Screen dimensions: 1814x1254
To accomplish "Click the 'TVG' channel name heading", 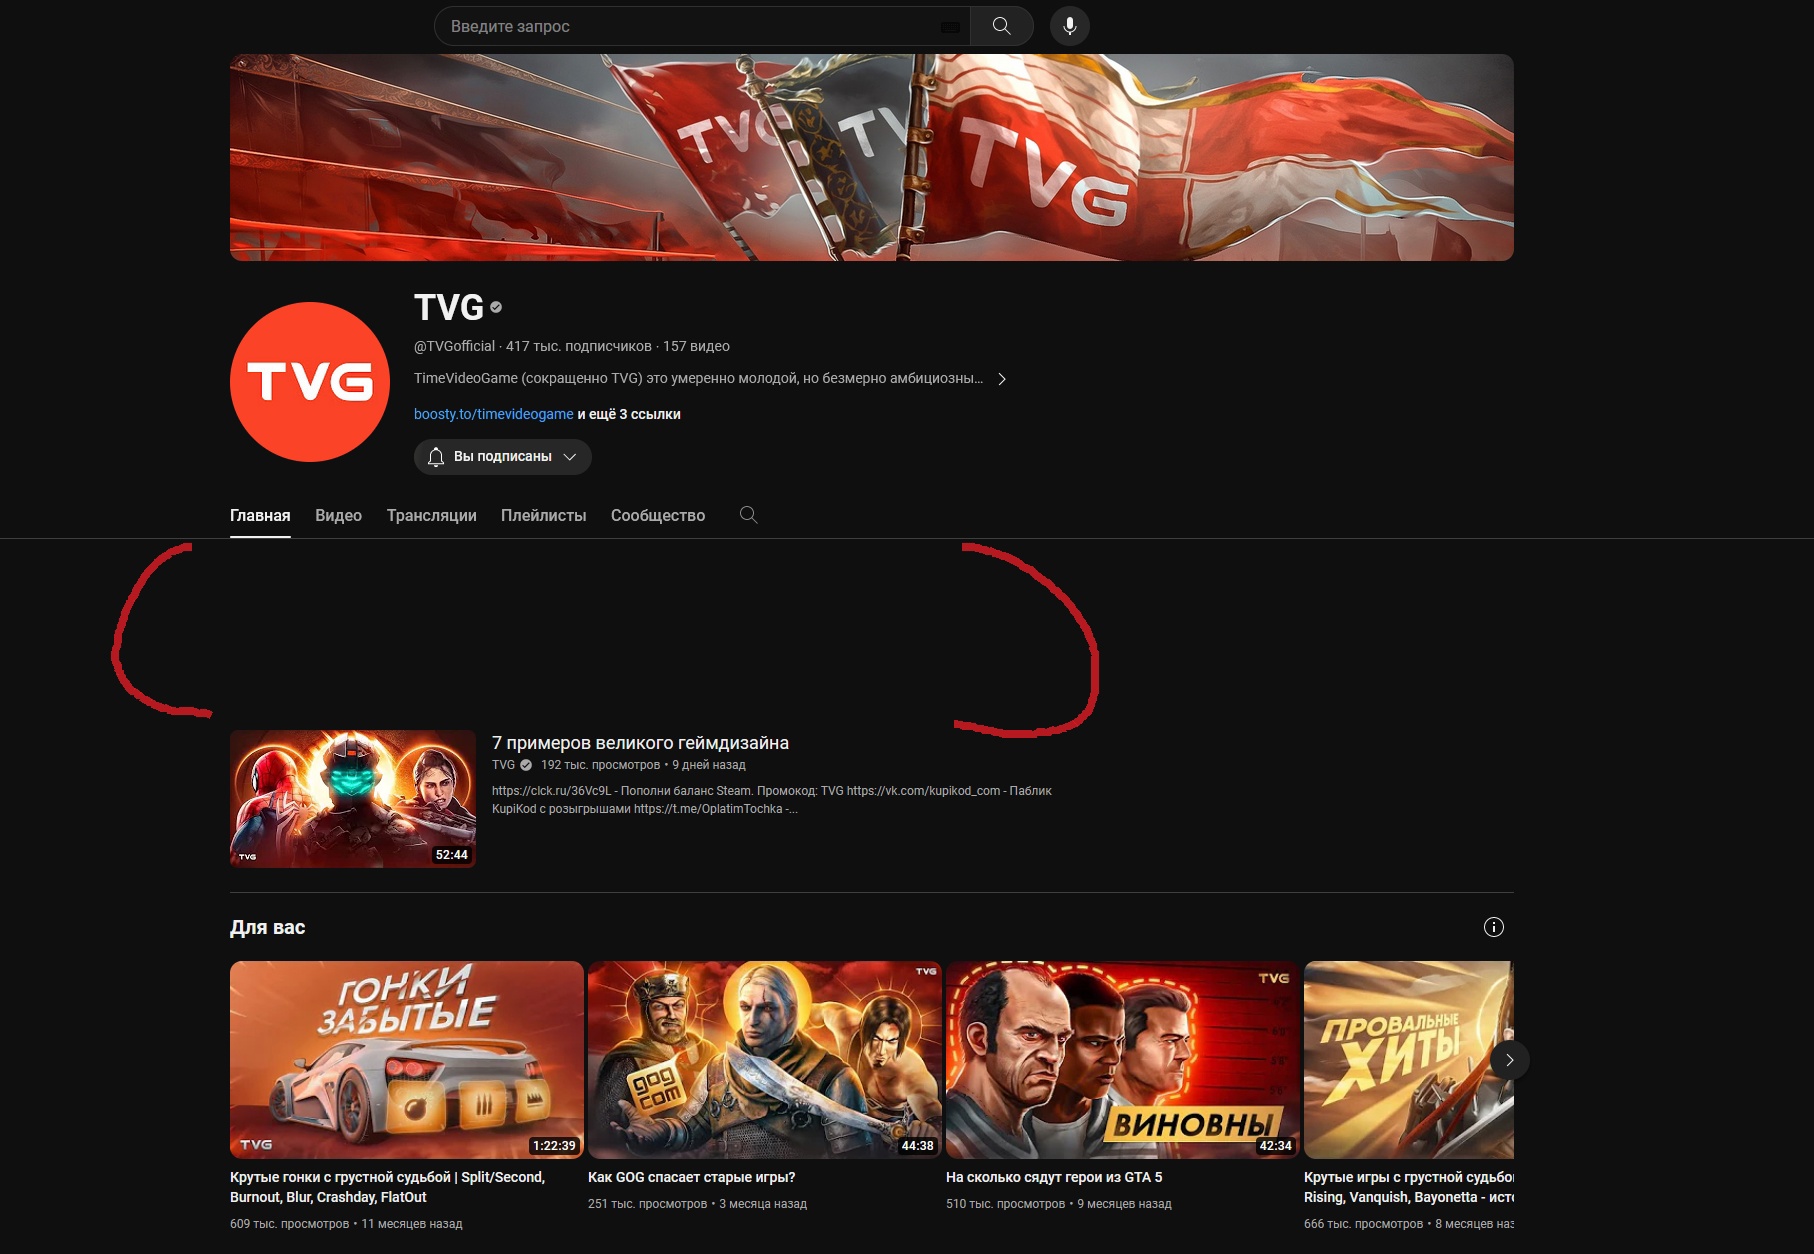I will 449,307.
